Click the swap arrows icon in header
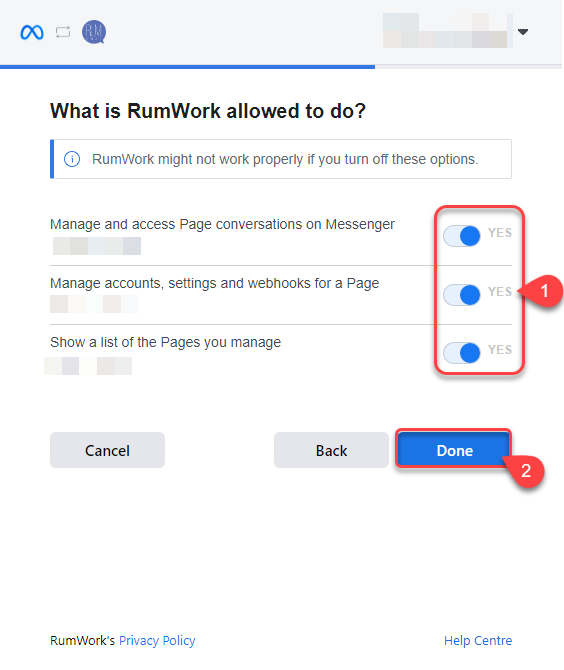 pos(63,32)
